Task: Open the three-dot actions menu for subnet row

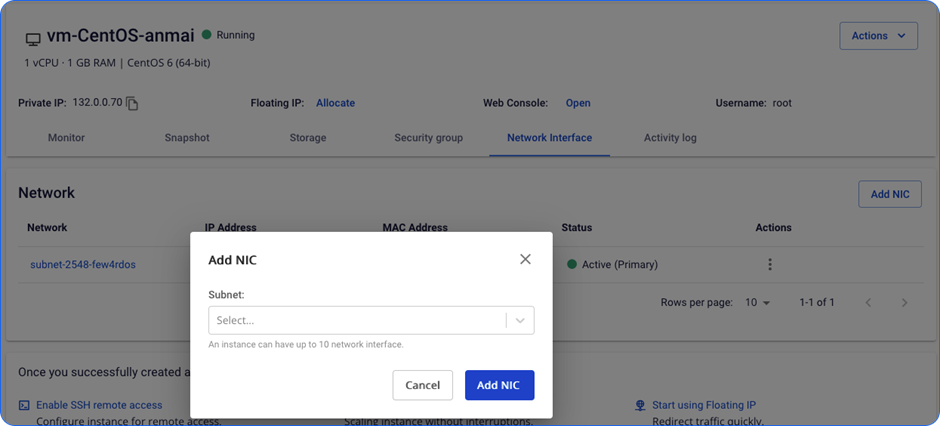Action: 770,265
